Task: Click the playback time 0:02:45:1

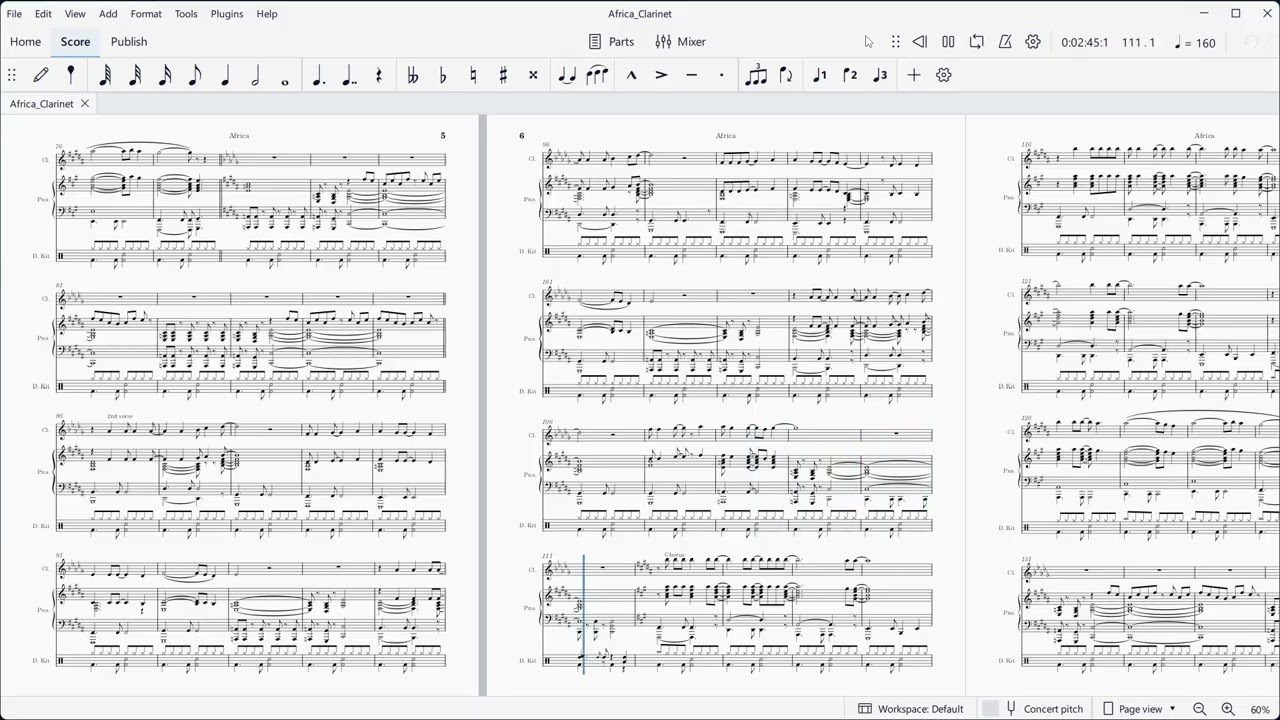Action: 1084,43
